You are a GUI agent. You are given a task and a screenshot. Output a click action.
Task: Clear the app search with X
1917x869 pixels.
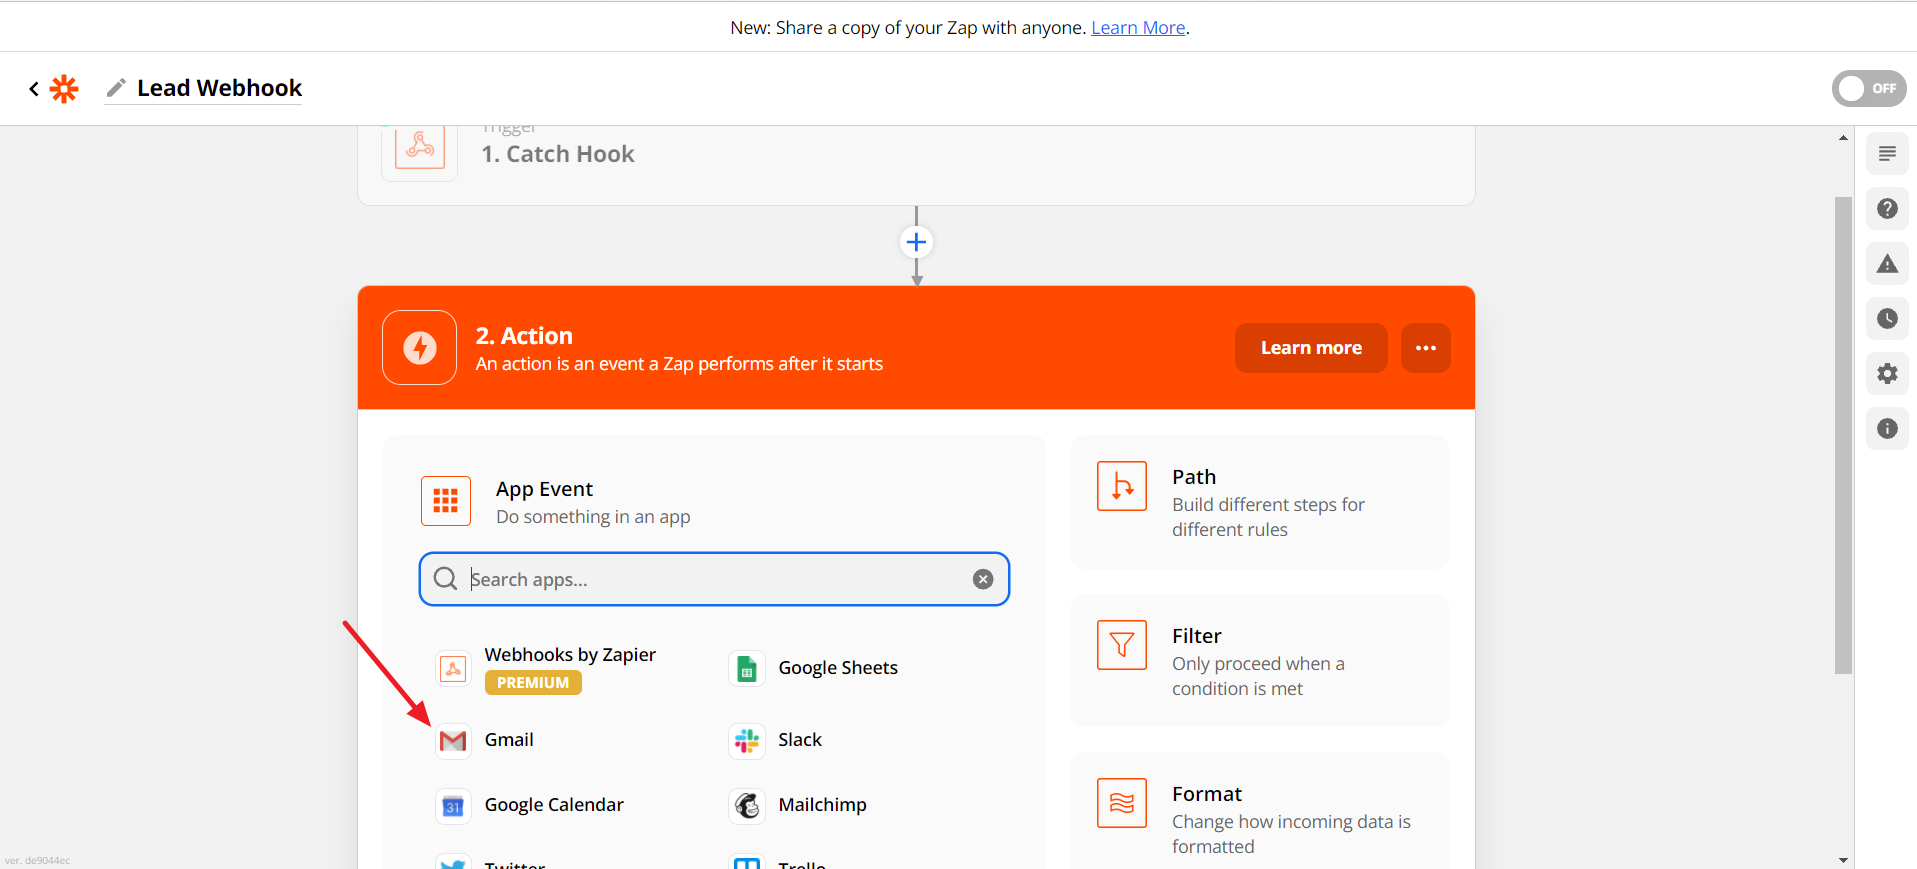pyautogui.click(x=983, y=579)
